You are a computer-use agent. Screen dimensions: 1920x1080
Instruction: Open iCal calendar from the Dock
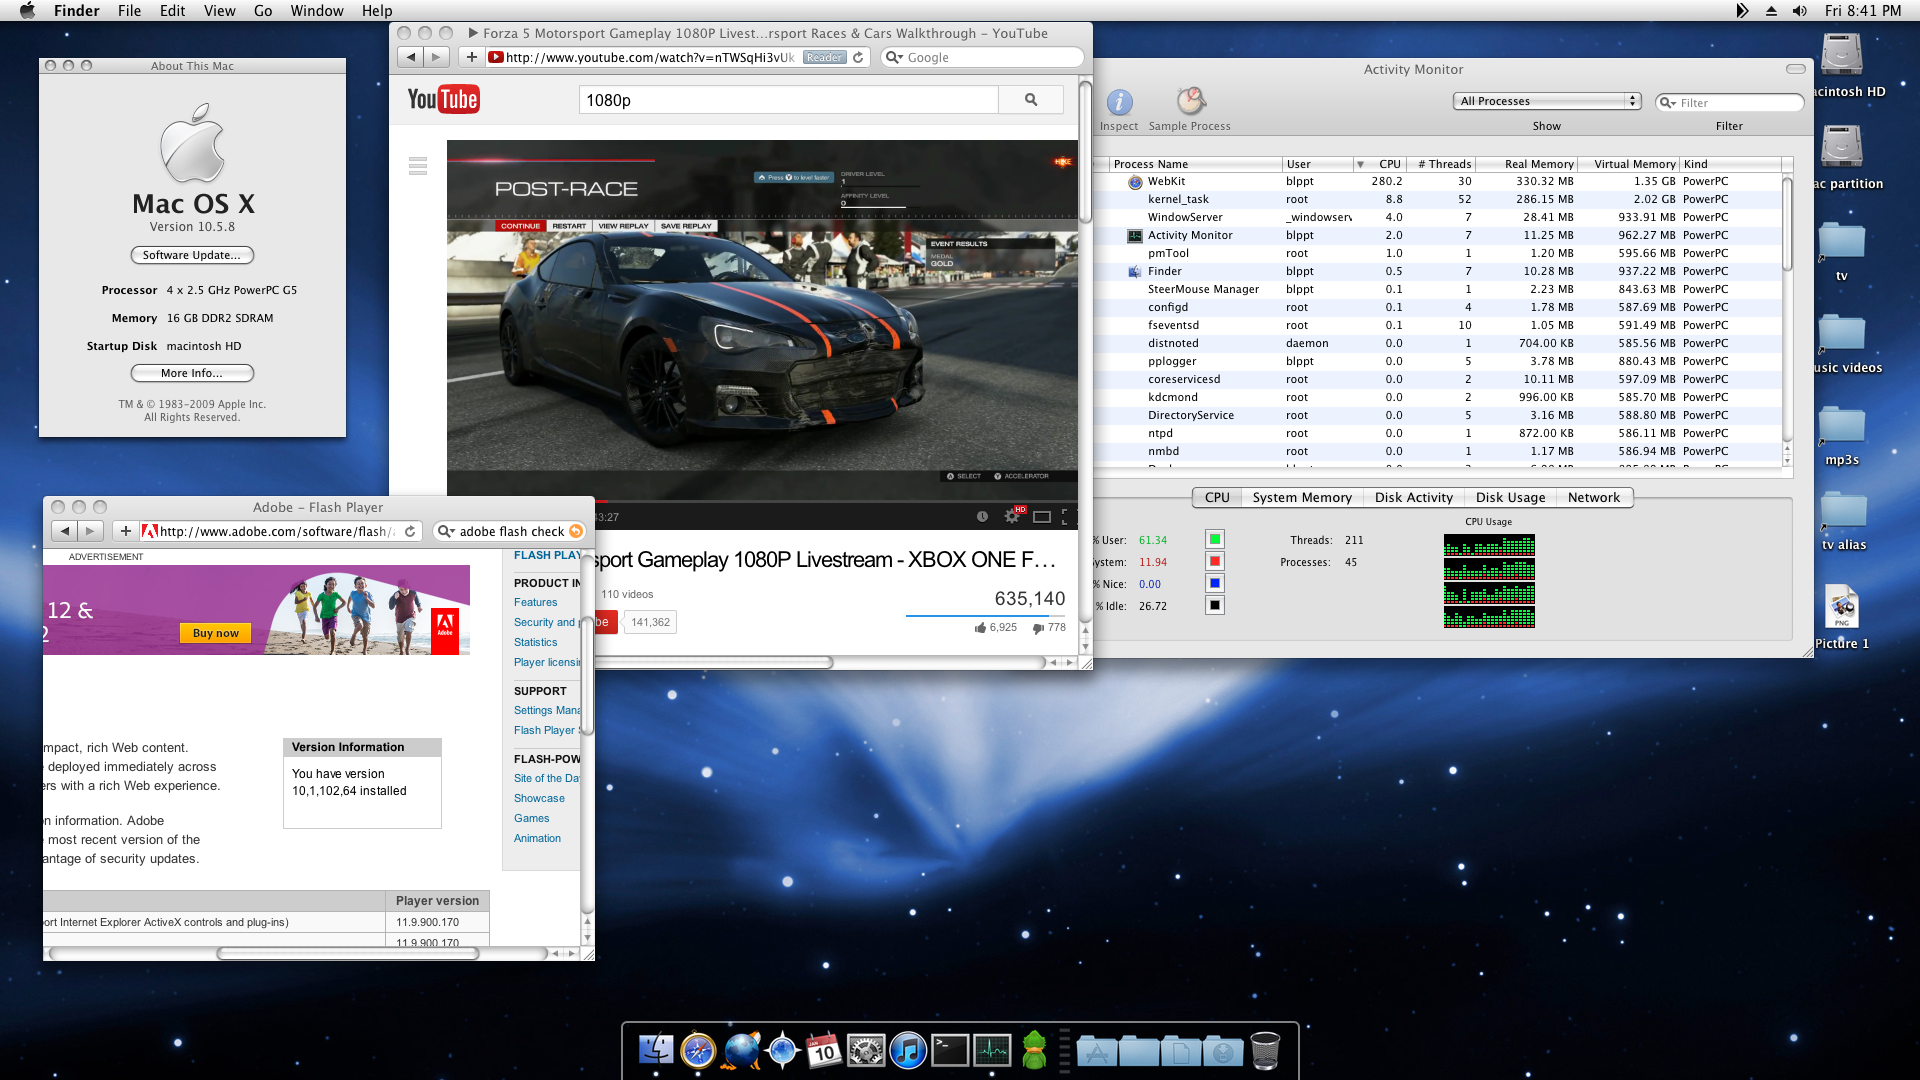pos(824,1051)
